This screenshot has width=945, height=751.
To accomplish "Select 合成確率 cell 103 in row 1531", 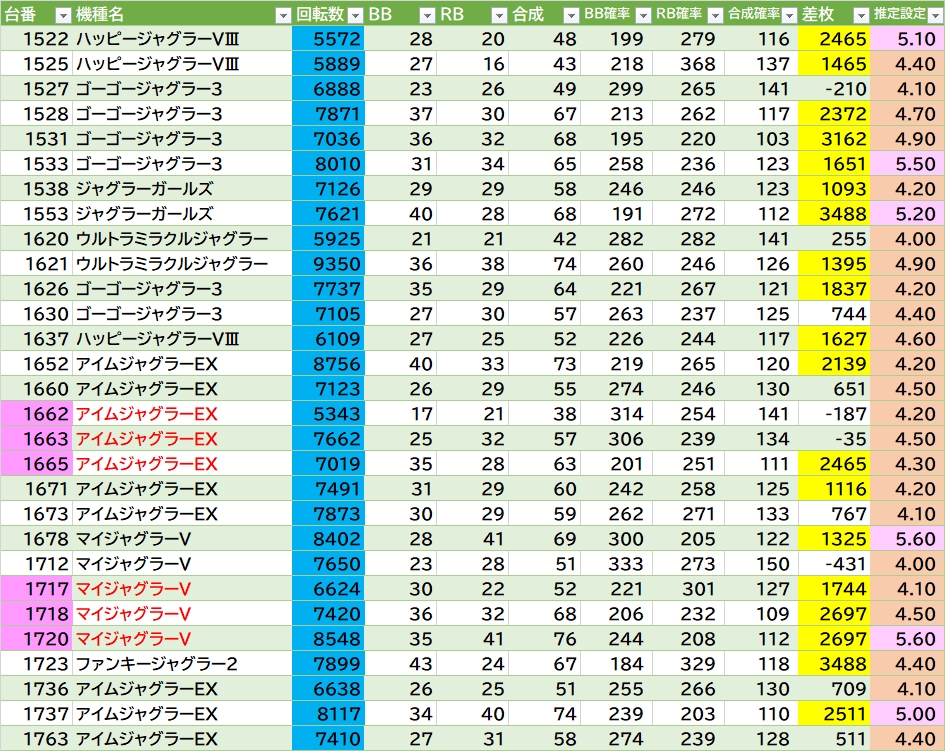I will (762, 139).
